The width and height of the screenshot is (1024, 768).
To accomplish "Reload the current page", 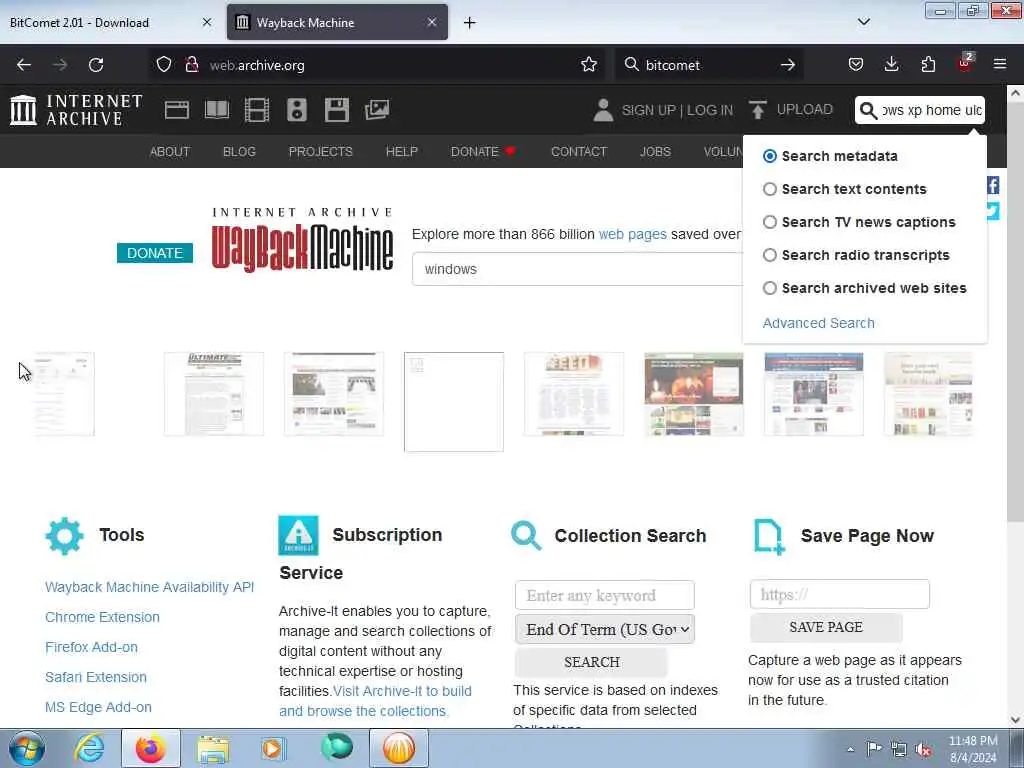I will [96, 65].
